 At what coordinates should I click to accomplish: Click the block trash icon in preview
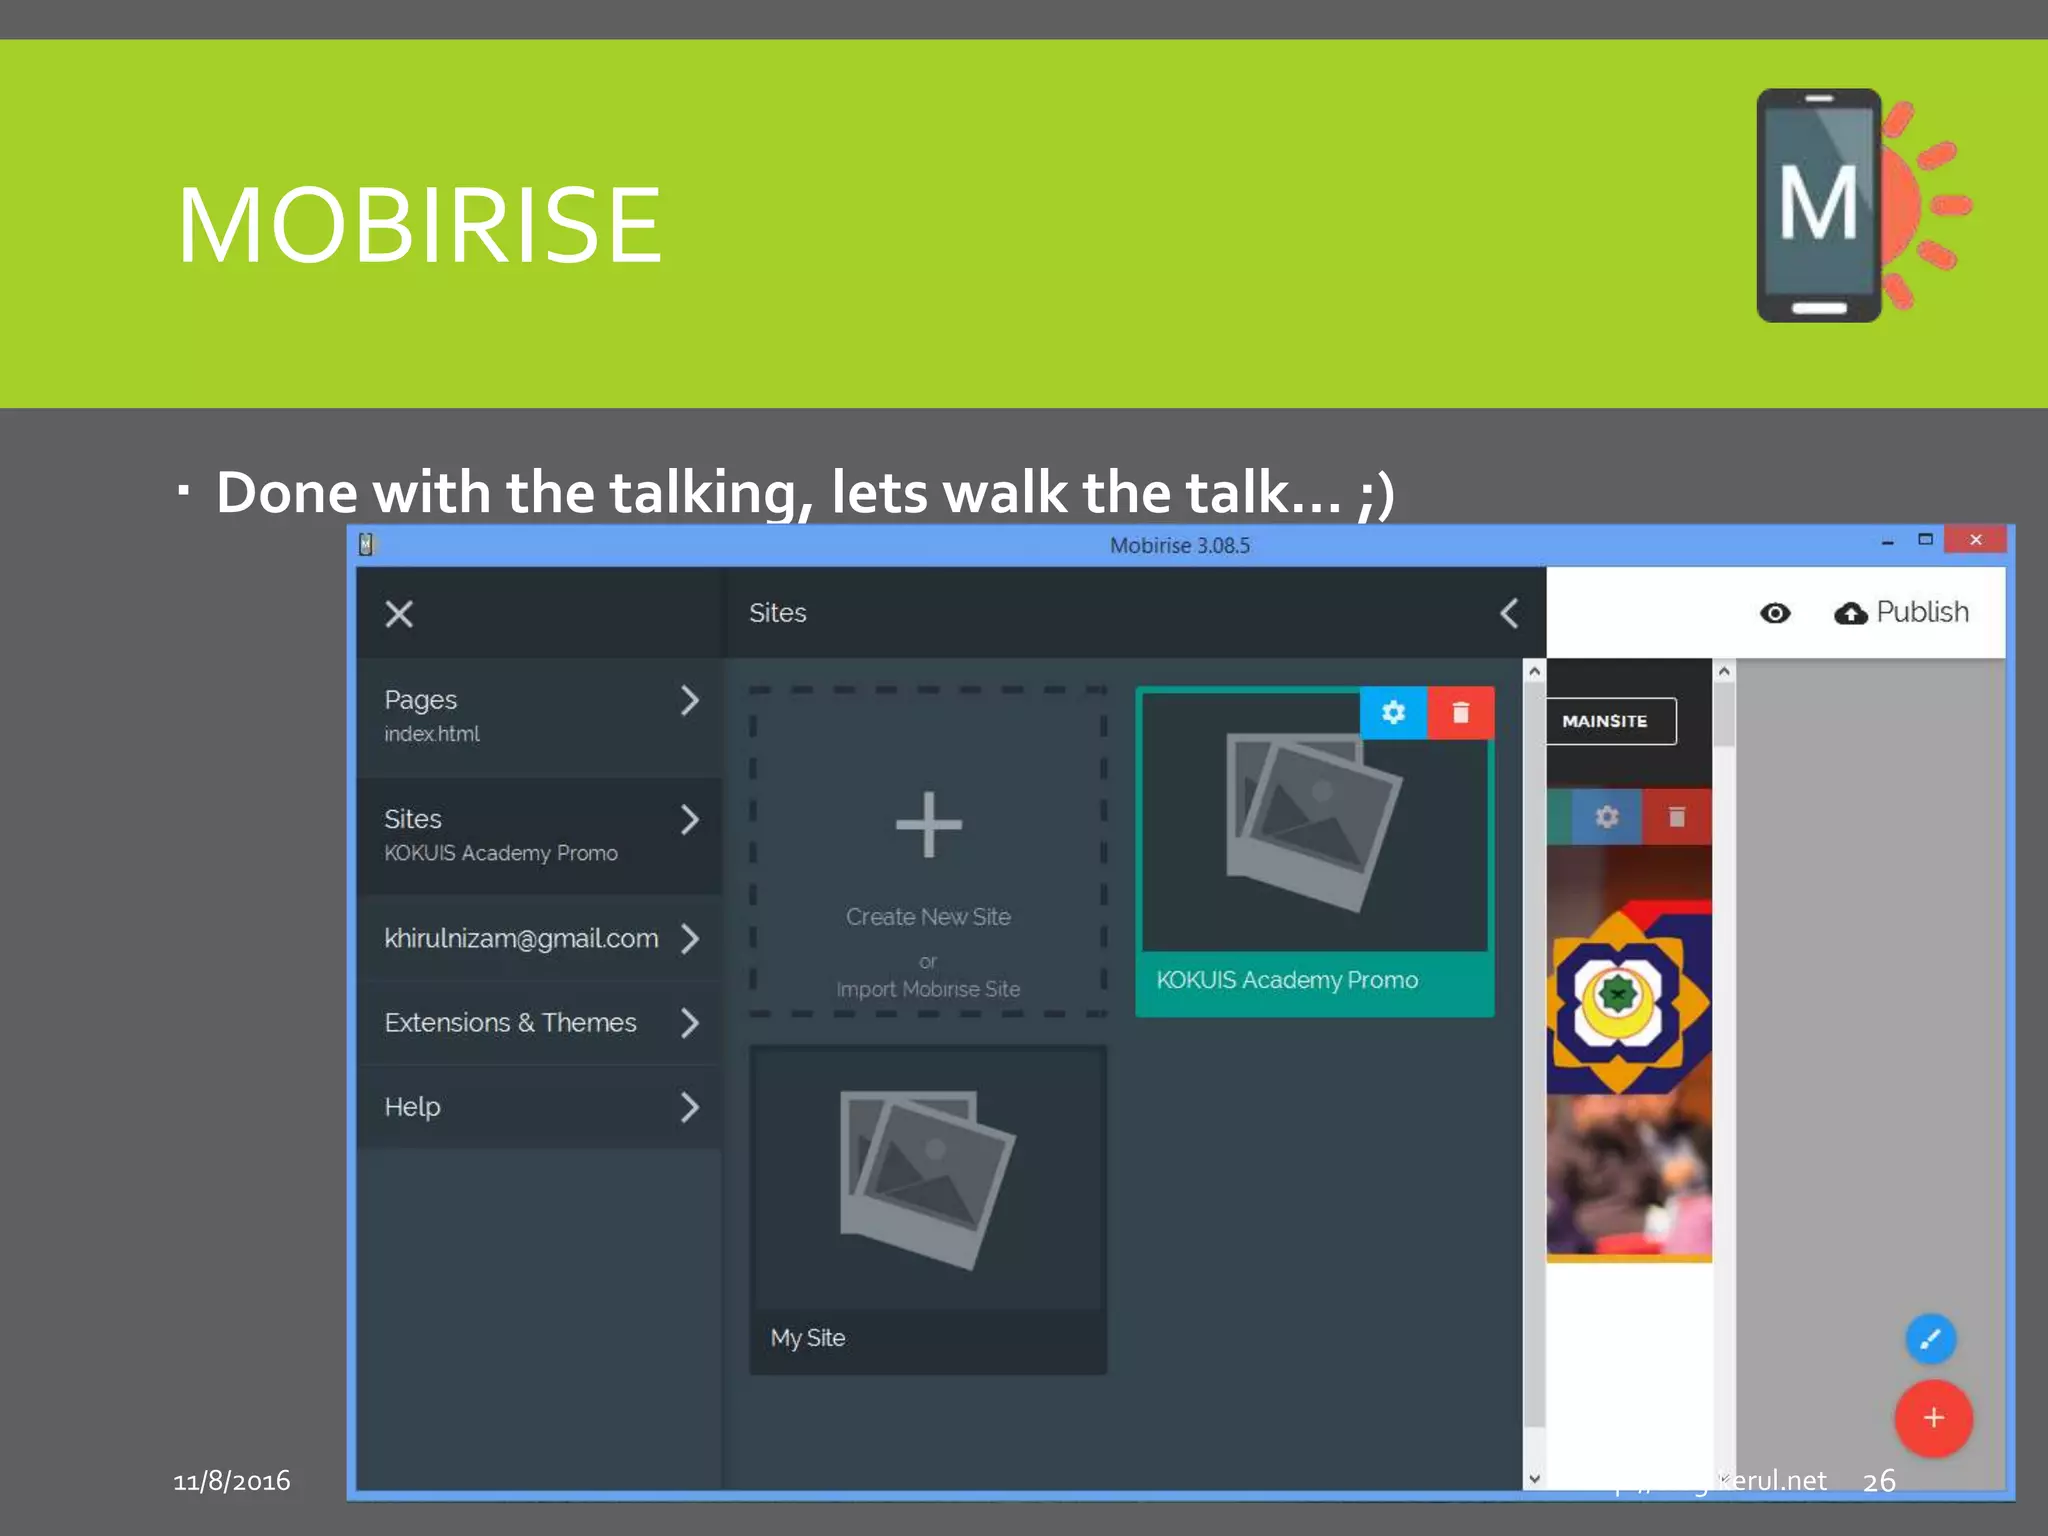[x=1677, y=817]
